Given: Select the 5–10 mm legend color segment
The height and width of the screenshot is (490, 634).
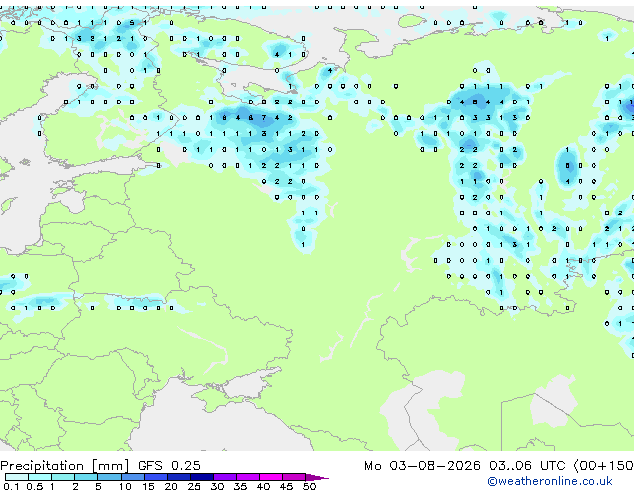Looking at the screenshot, I should point(110,477).
